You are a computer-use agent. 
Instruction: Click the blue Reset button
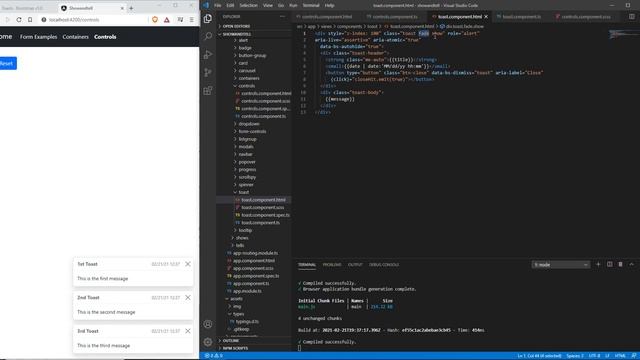[x=7, y=63]
